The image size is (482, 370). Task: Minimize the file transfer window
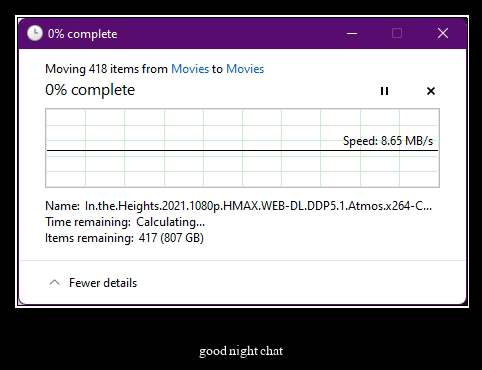pyautogui.click(x=352, y=33)
